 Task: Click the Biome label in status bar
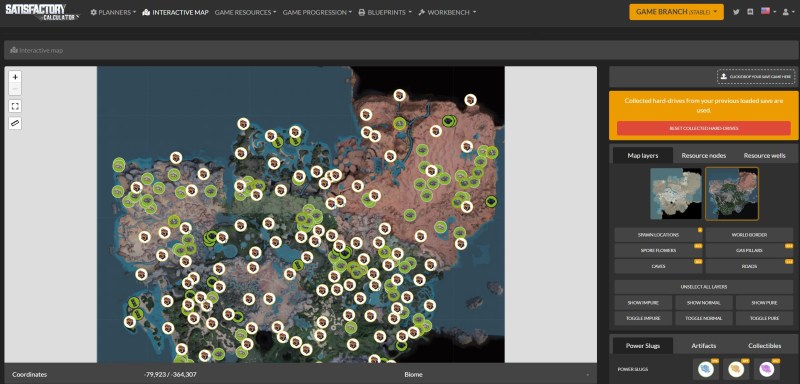tap(413, 374)
